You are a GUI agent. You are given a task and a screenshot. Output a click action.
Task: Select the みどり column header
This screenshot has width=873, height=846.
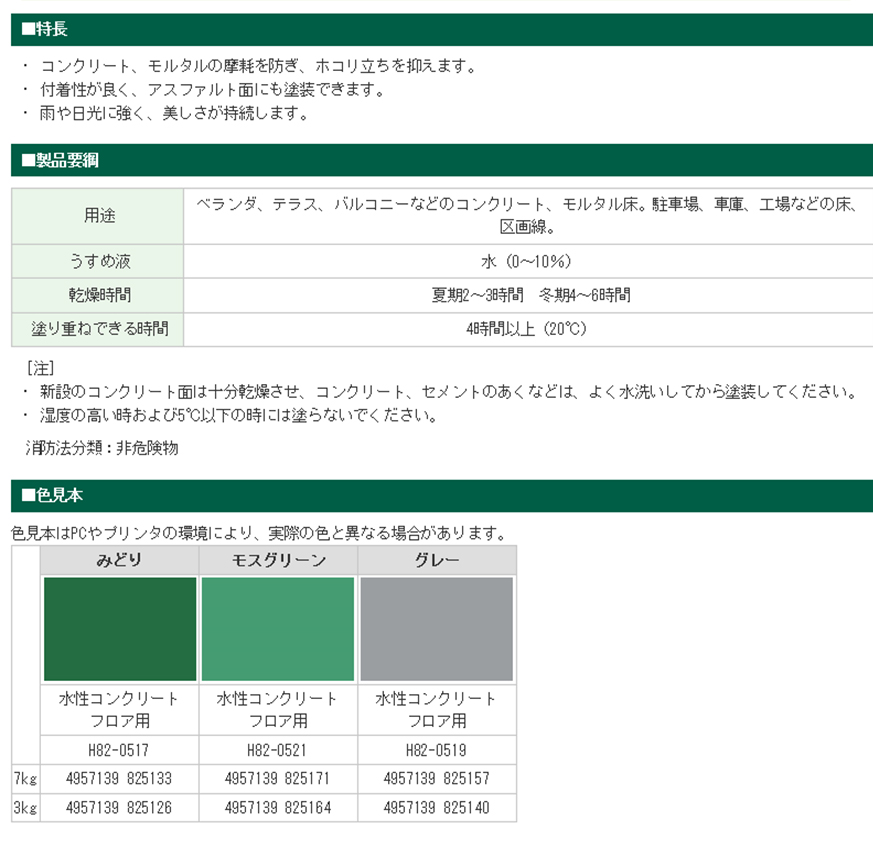(120, 561)
